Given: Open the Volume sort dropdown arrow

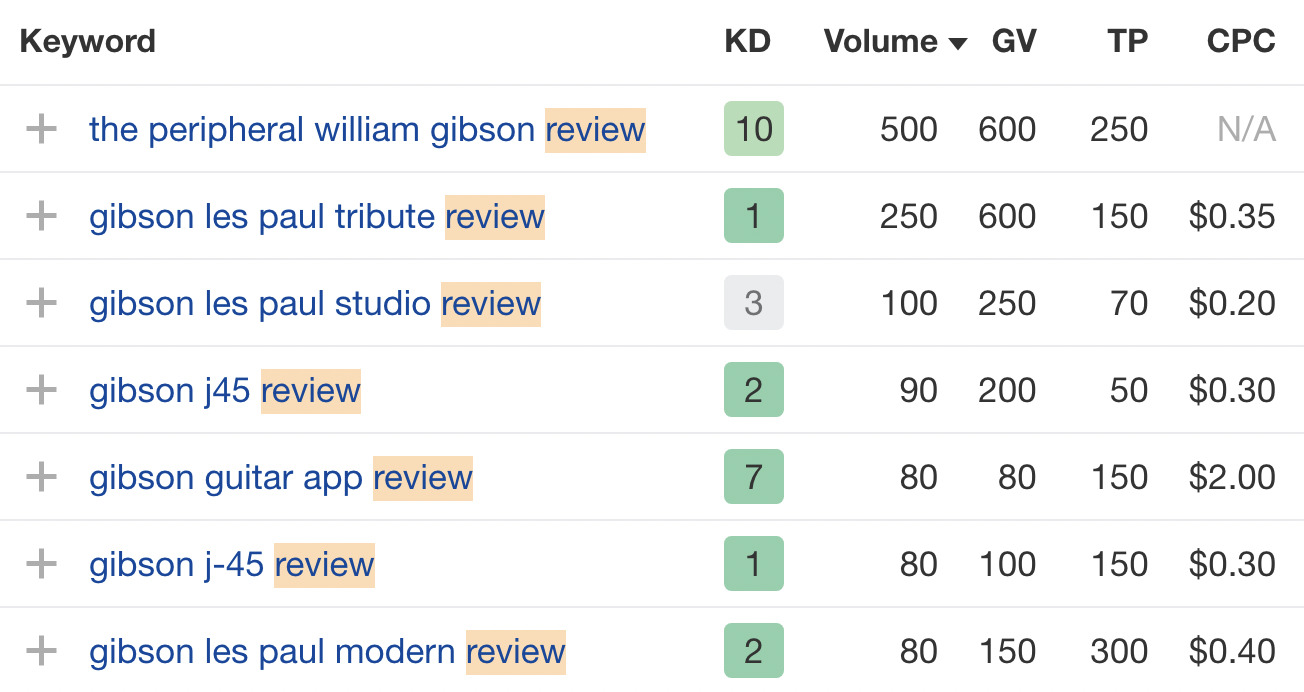Looking at the screenshot, I should pos(957,43).
